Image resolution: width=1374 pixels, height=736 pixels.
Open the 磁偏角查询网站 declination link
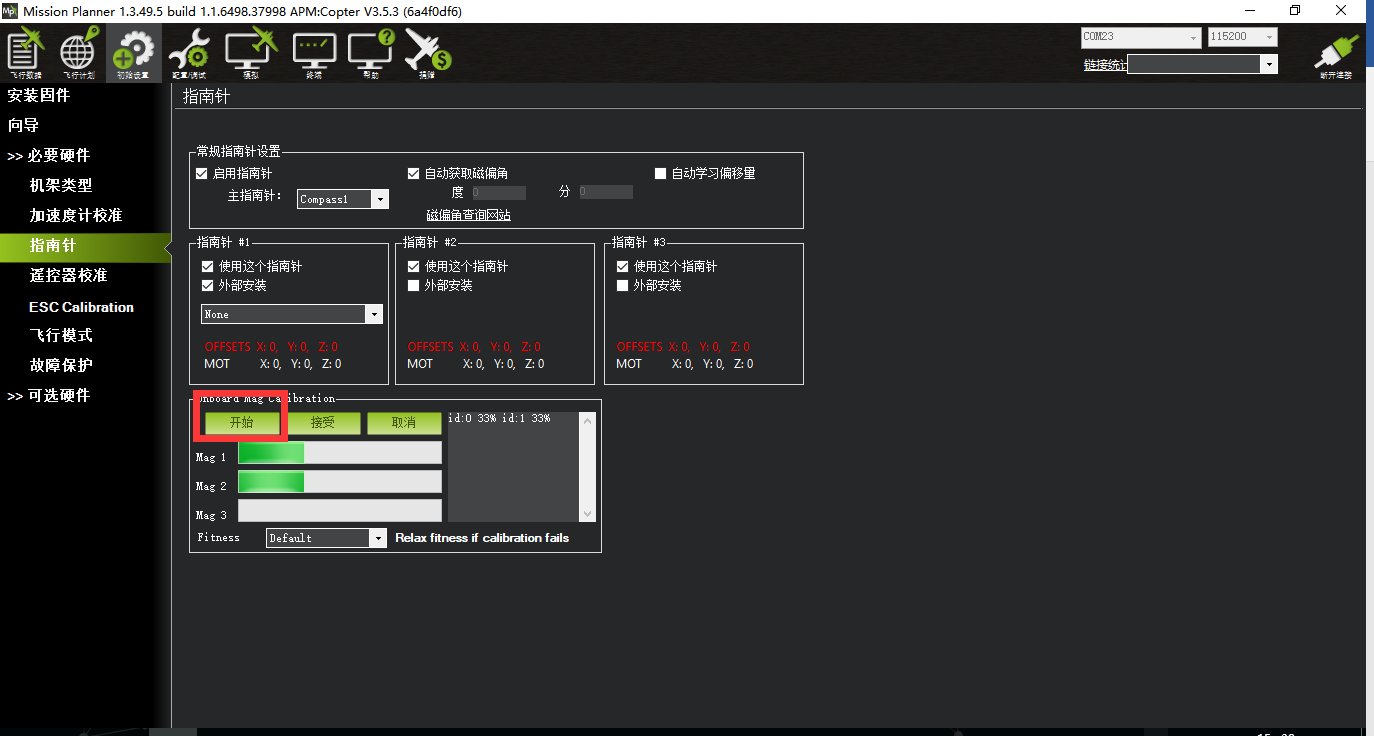coord(468,216)
